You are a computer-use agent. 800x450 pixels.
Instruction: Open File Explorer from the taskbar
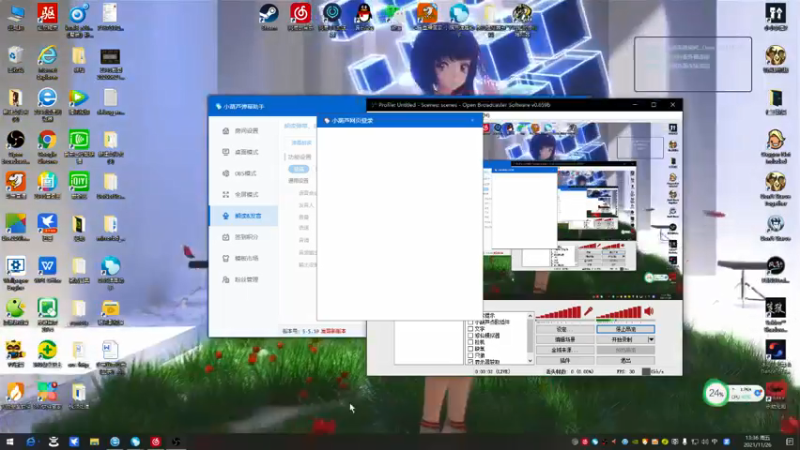[x=94, y=441]
